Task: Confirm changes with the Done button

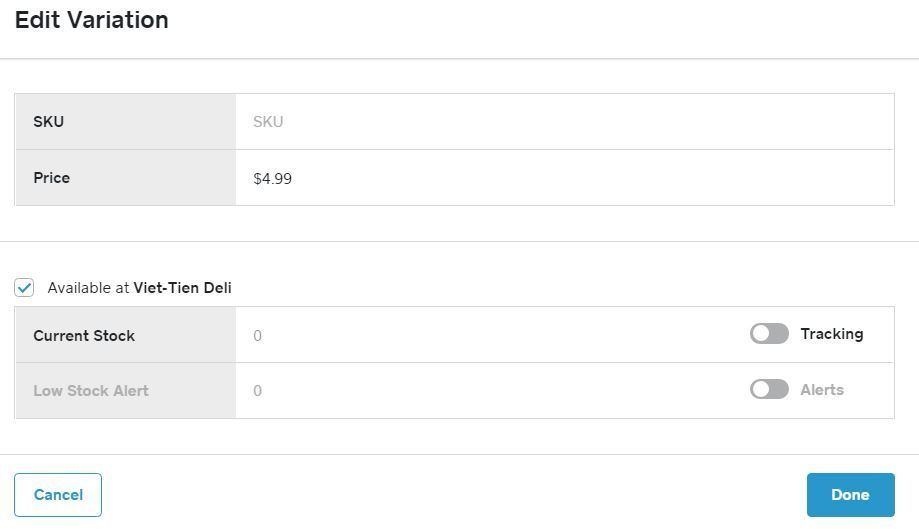Action: click(x=850, y=495)
